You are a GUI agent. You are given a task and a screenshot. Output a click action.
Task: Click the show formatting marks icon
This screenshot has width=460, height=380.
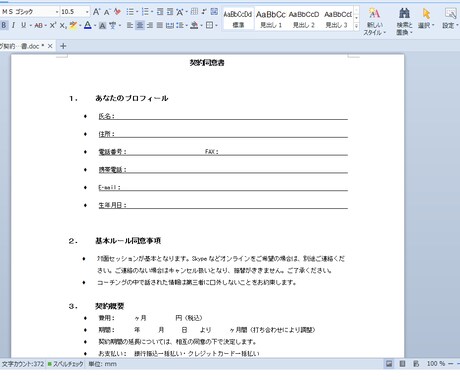204,12
